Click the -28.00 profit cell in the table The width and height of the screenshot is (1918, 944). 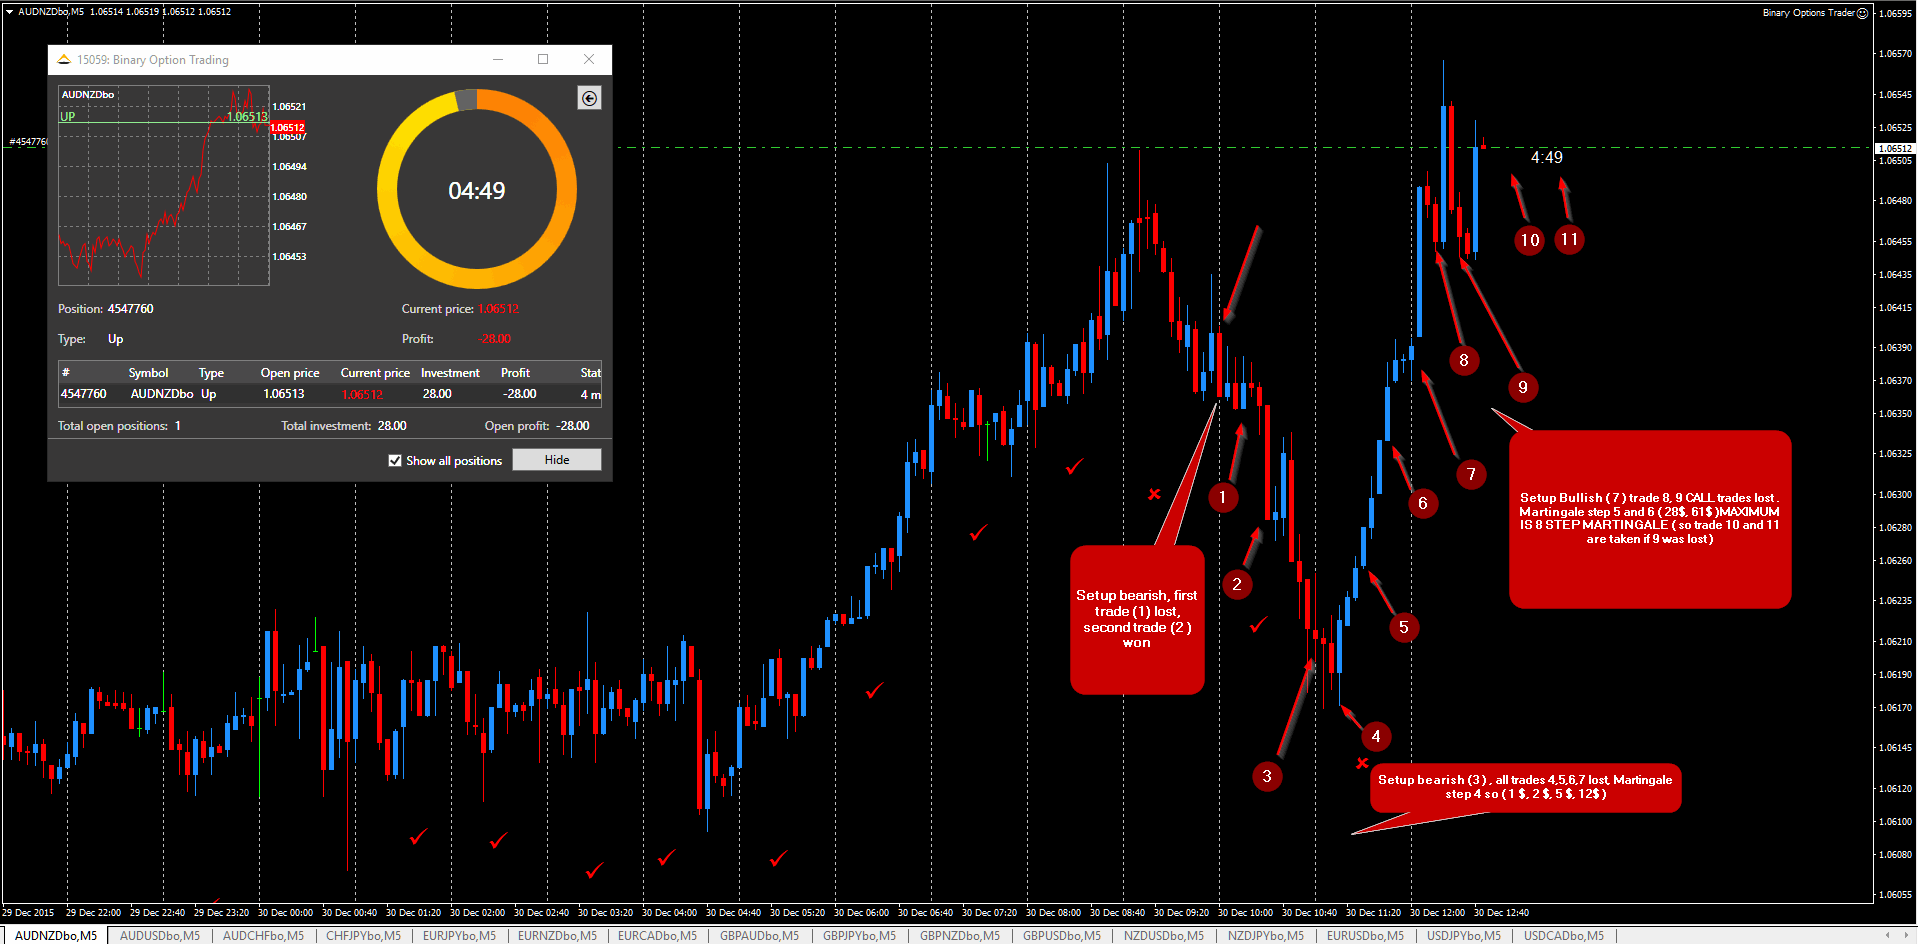coord(519,394)
